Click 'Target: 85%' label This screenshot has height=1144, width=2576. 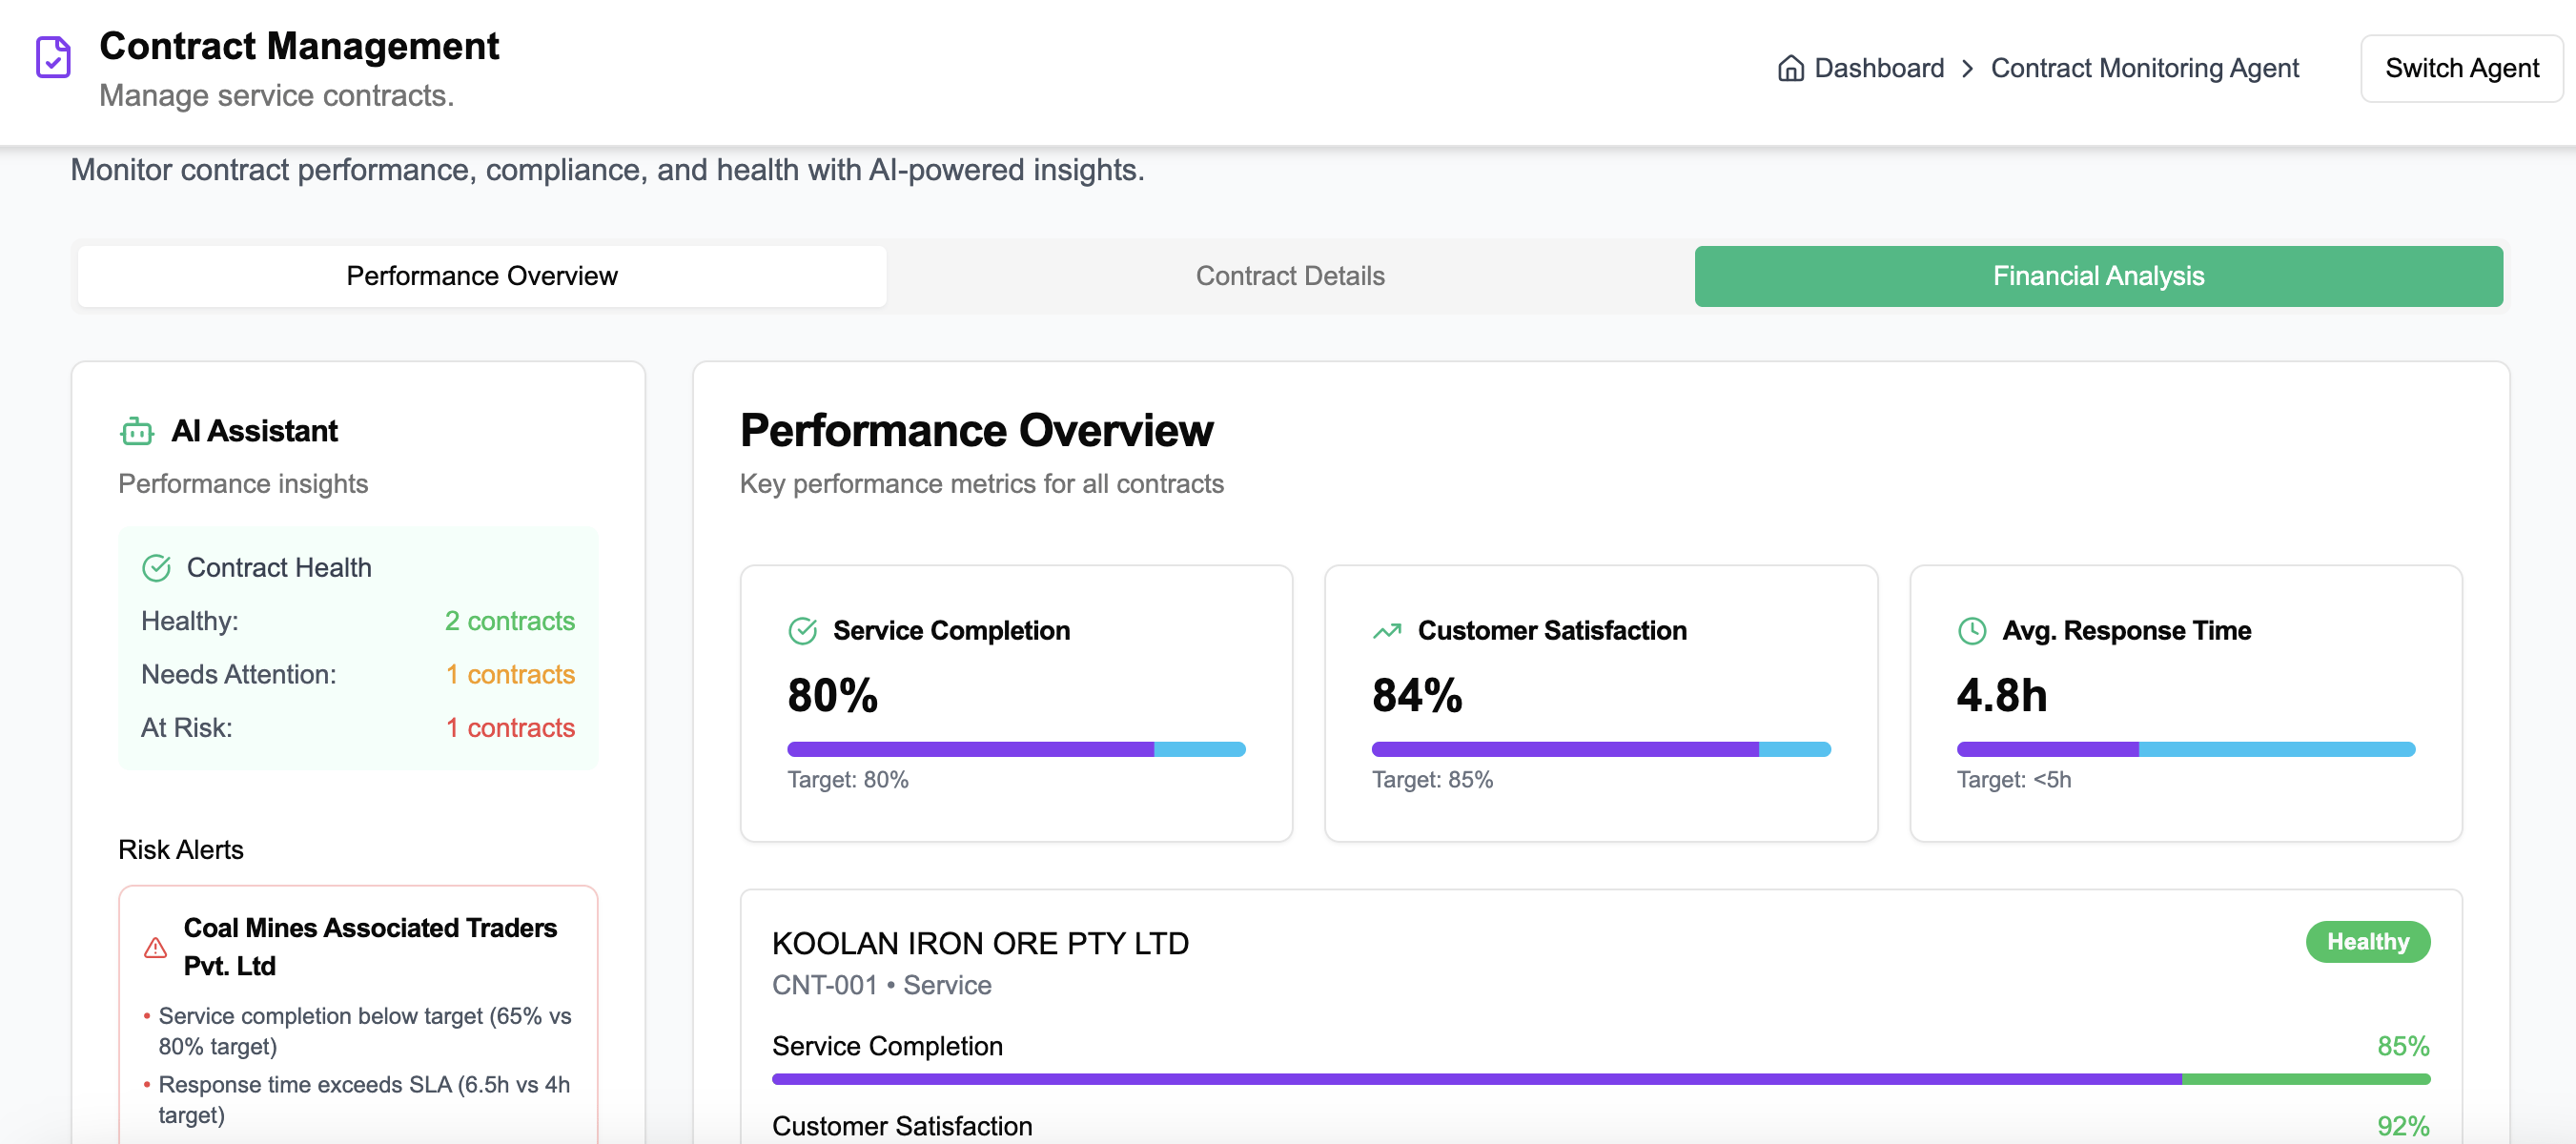pyautogui.click(x=1432, y=780)
